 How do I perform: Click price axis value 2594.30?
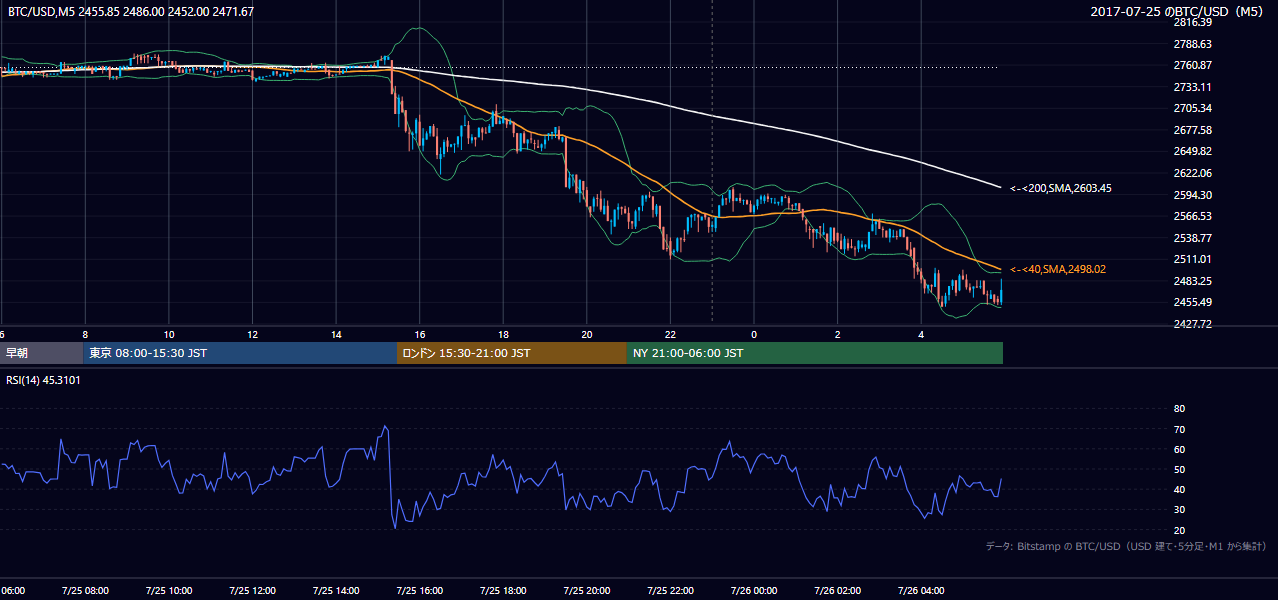point(1192,195)
